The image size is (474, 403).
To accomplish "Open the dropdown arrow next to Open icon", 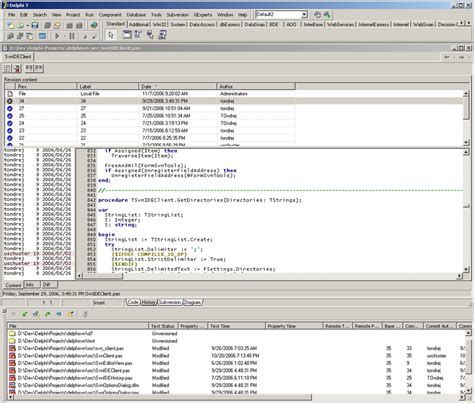I will [28, 25].
